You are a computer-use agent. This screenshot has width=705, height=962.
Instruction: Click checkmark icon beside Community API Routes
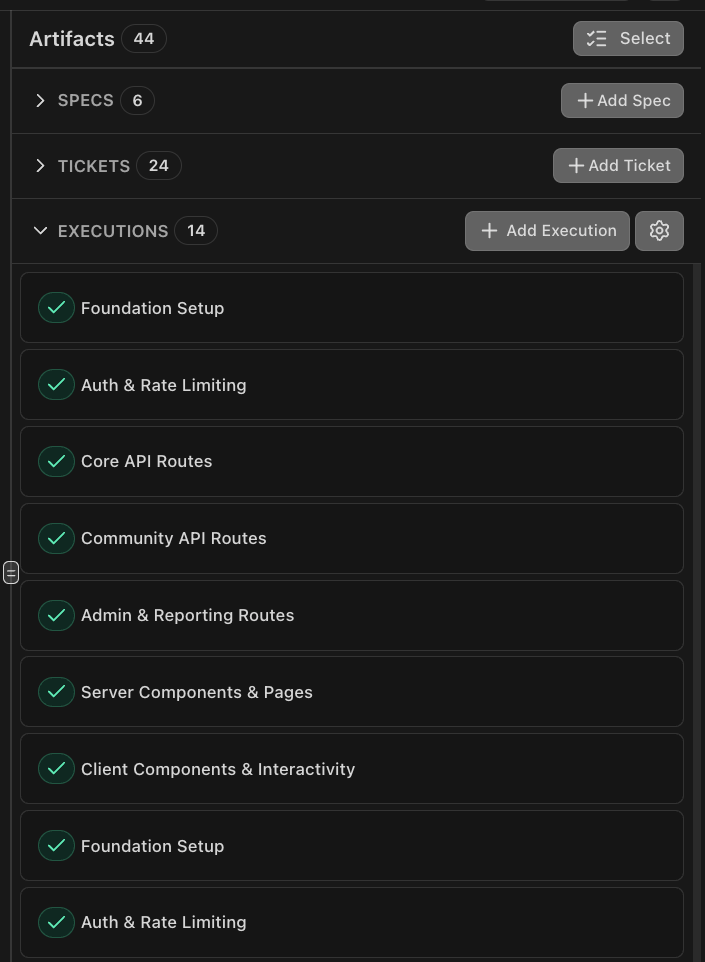tap(56, 539)
